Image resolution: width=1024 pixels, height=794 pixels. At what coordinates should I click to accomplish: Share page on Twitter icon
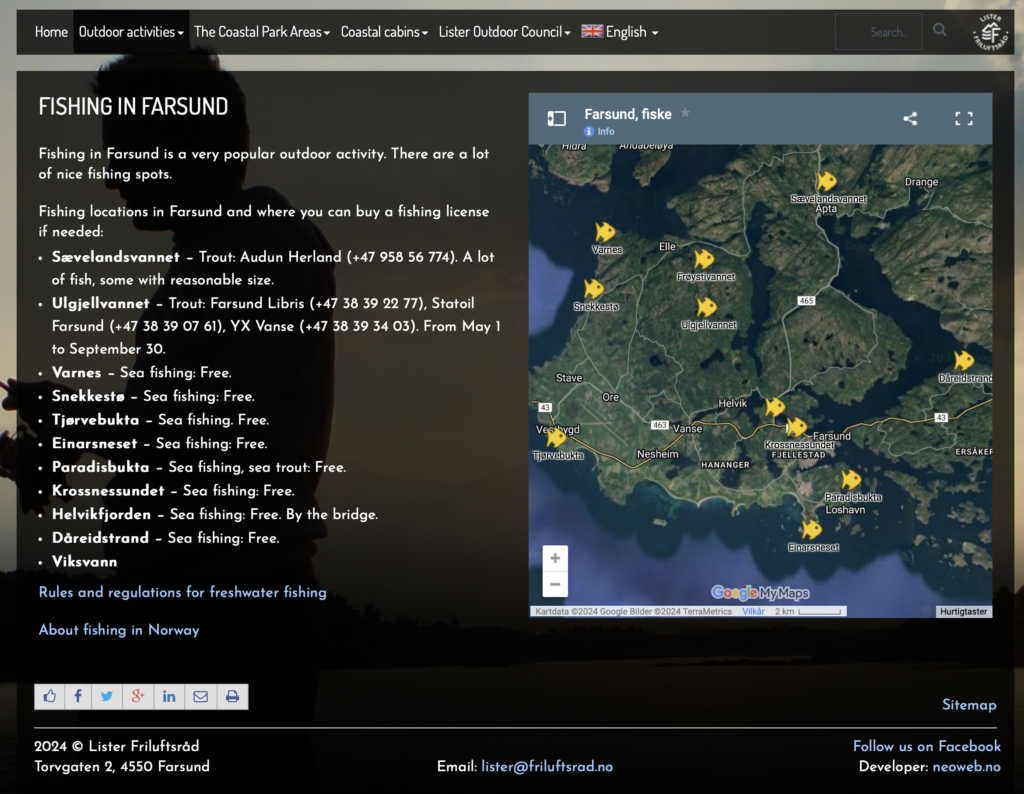107,697
